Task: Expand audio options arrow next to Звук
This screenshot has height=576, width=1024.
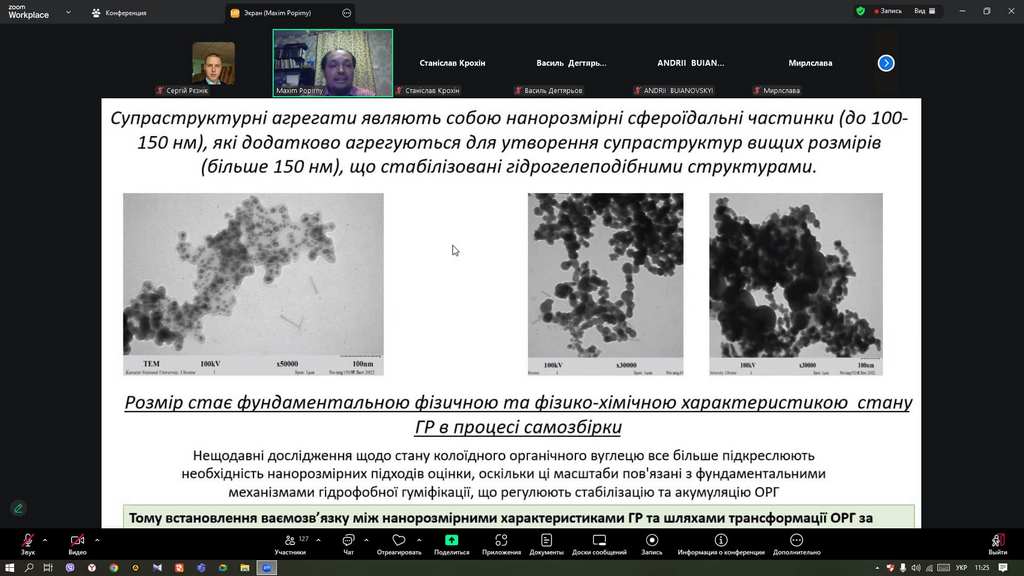Action: (45, 540)
